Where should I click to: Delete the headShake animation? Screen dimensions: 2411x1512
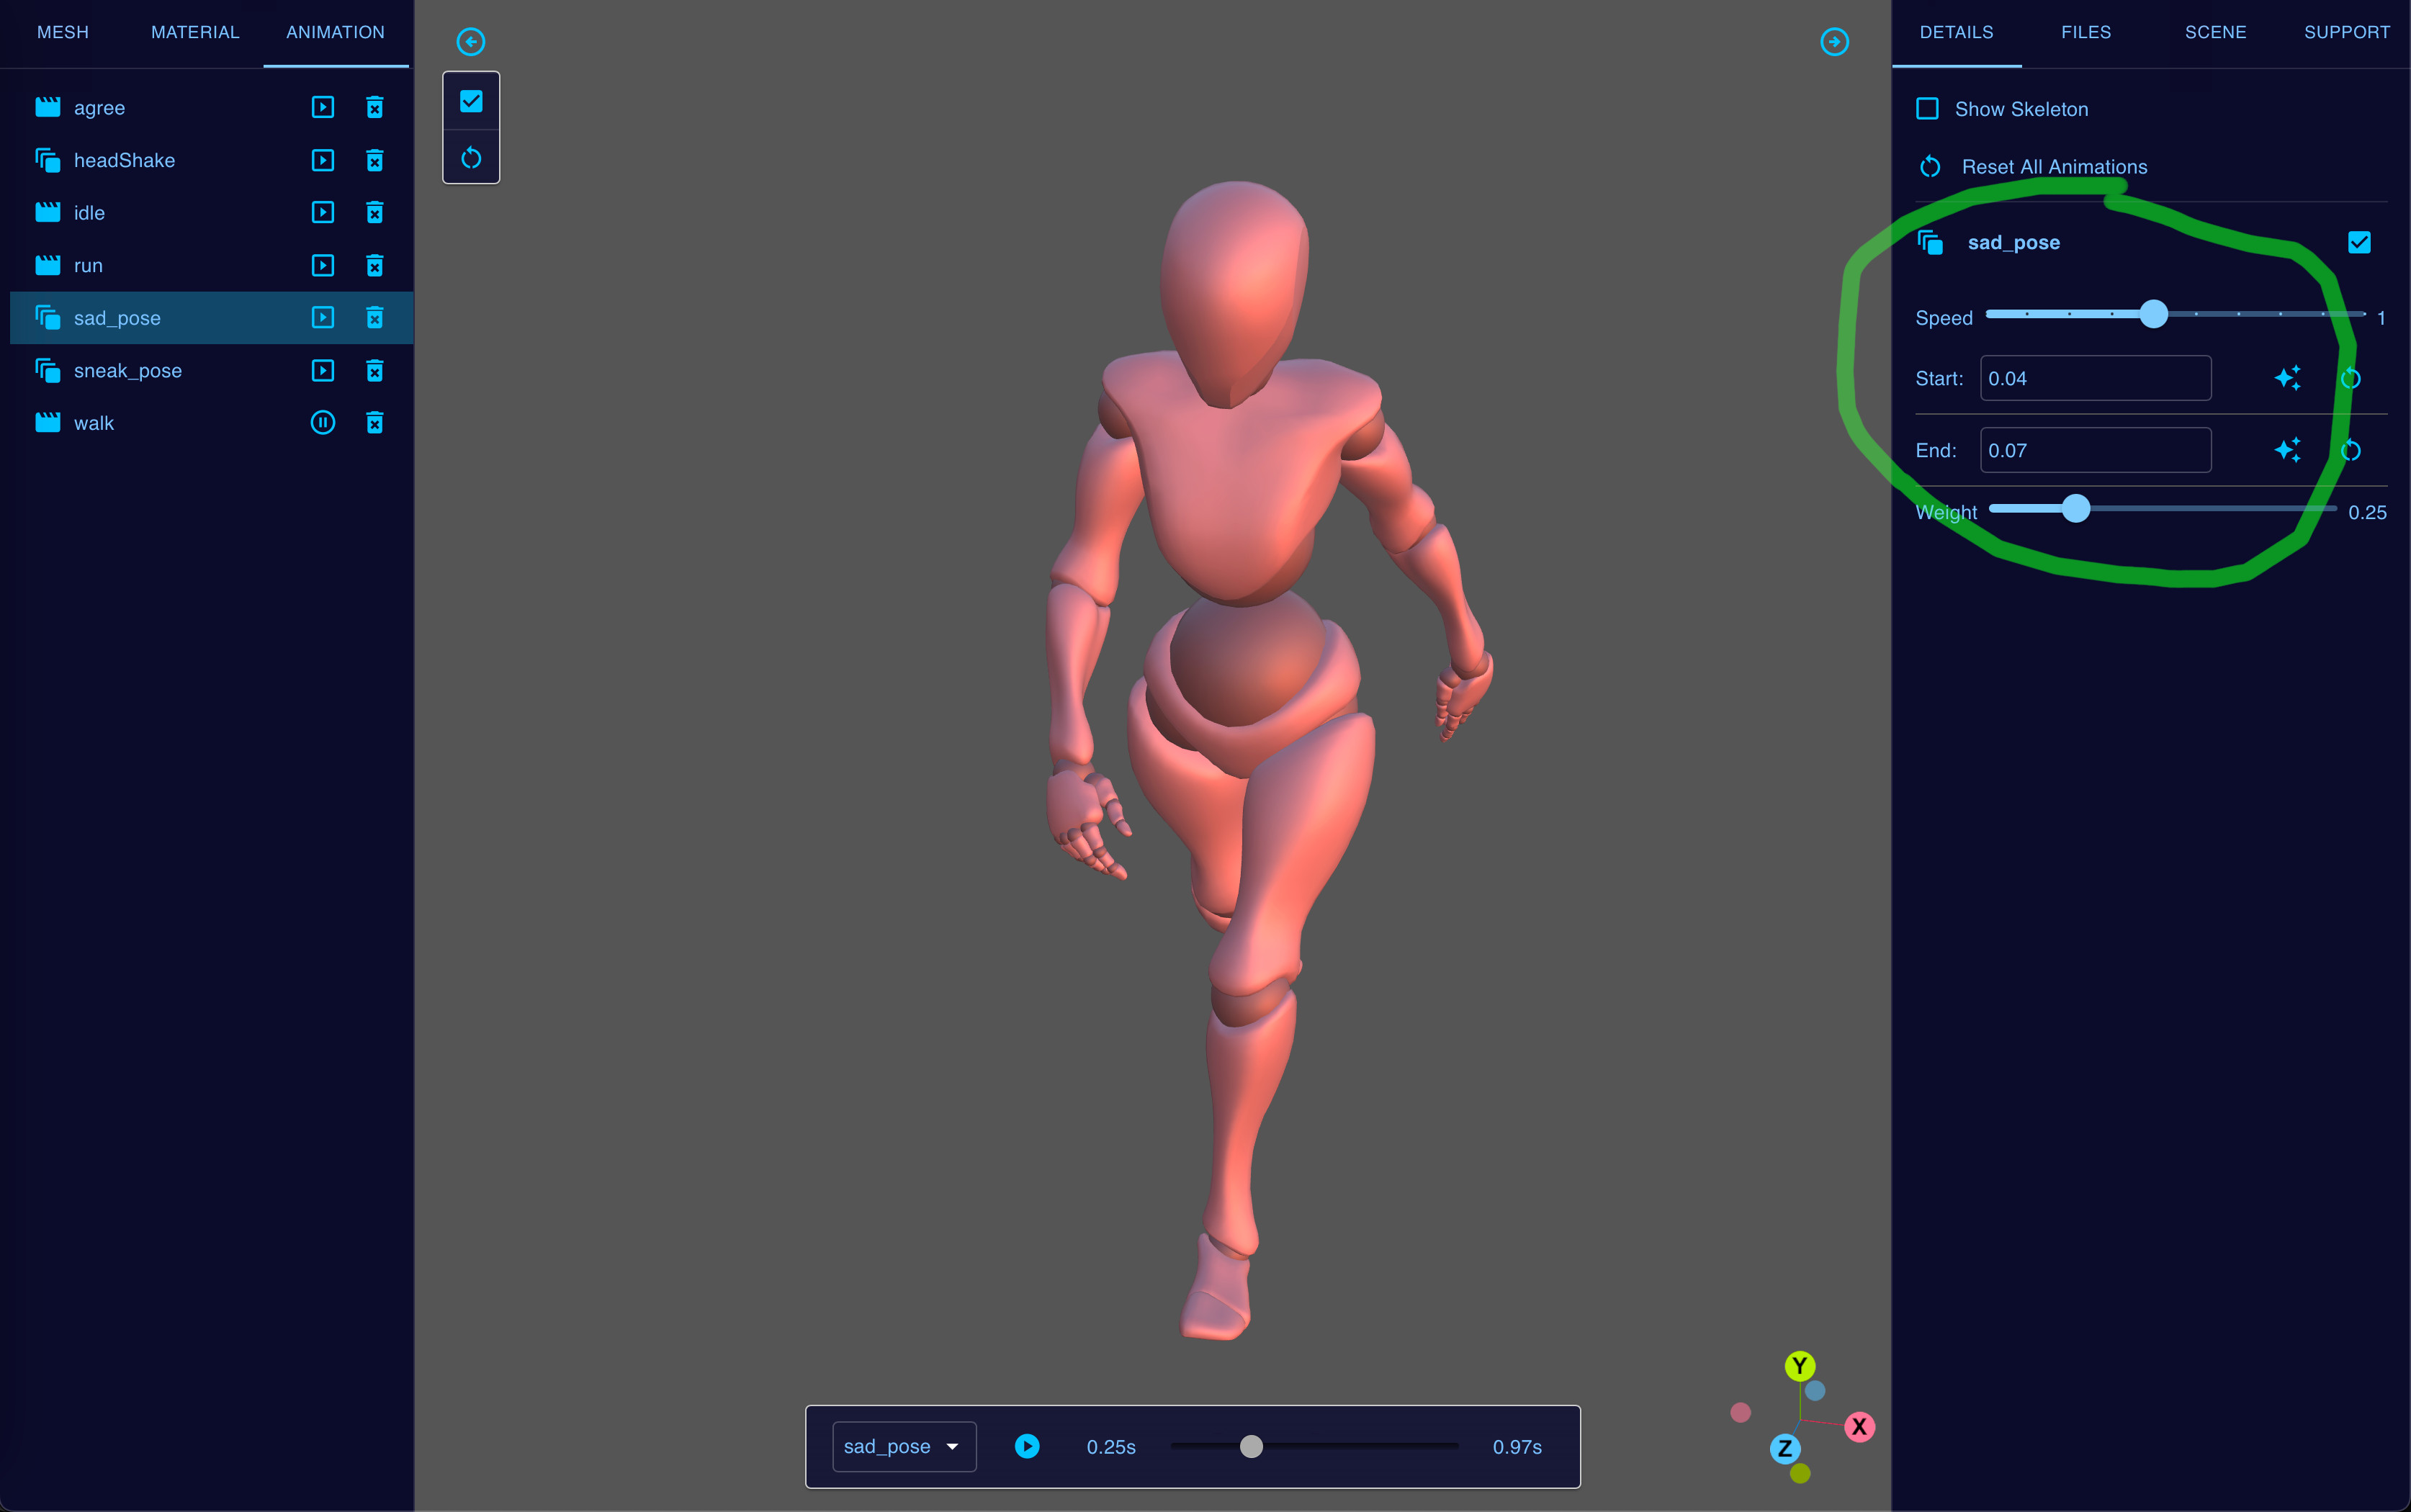tap(374, 160)
